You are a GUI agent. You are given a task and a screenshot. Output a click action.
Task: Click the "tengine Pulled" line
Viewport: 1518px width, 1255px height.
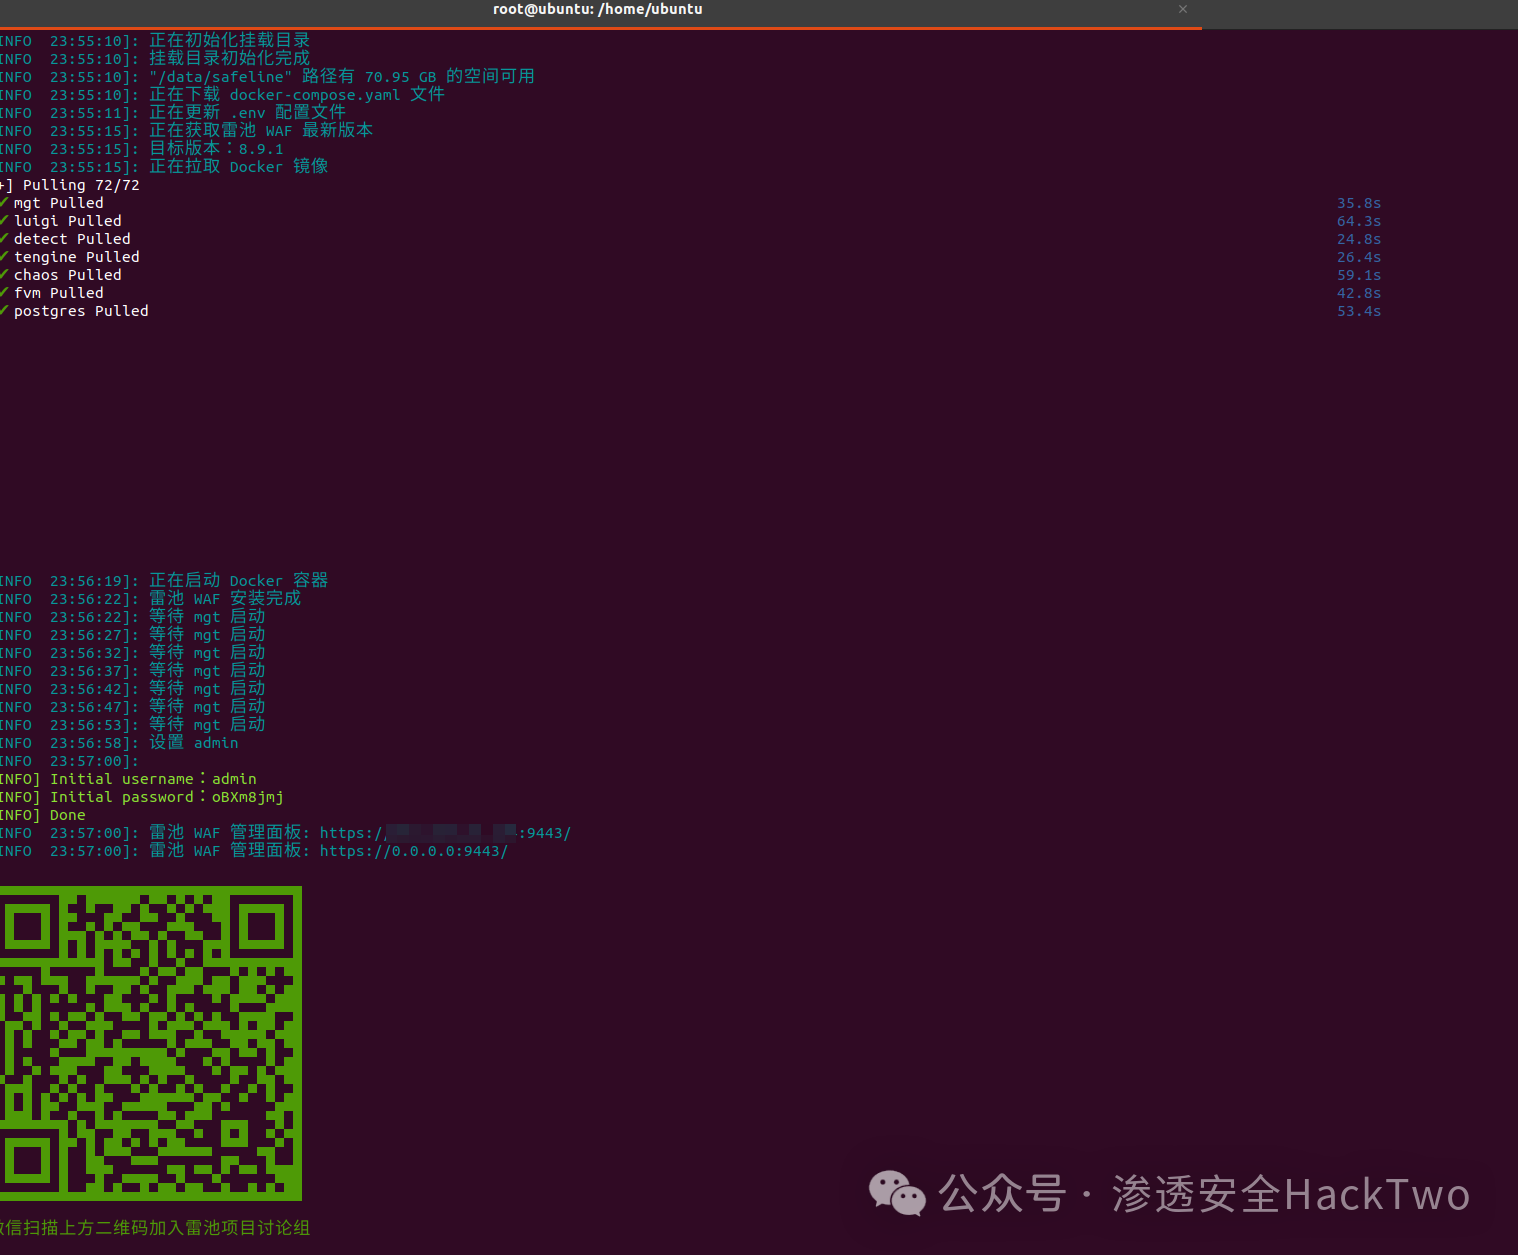coord(76,257)
